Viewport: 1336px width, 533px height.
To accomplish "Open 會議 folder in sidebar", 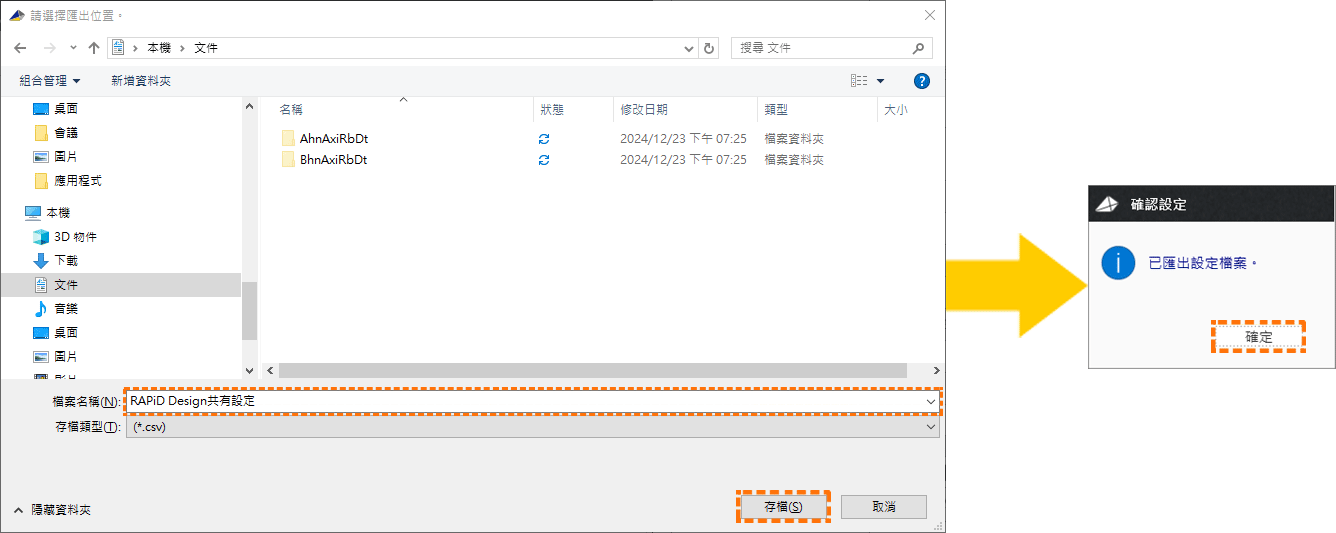I will (66, 132).
